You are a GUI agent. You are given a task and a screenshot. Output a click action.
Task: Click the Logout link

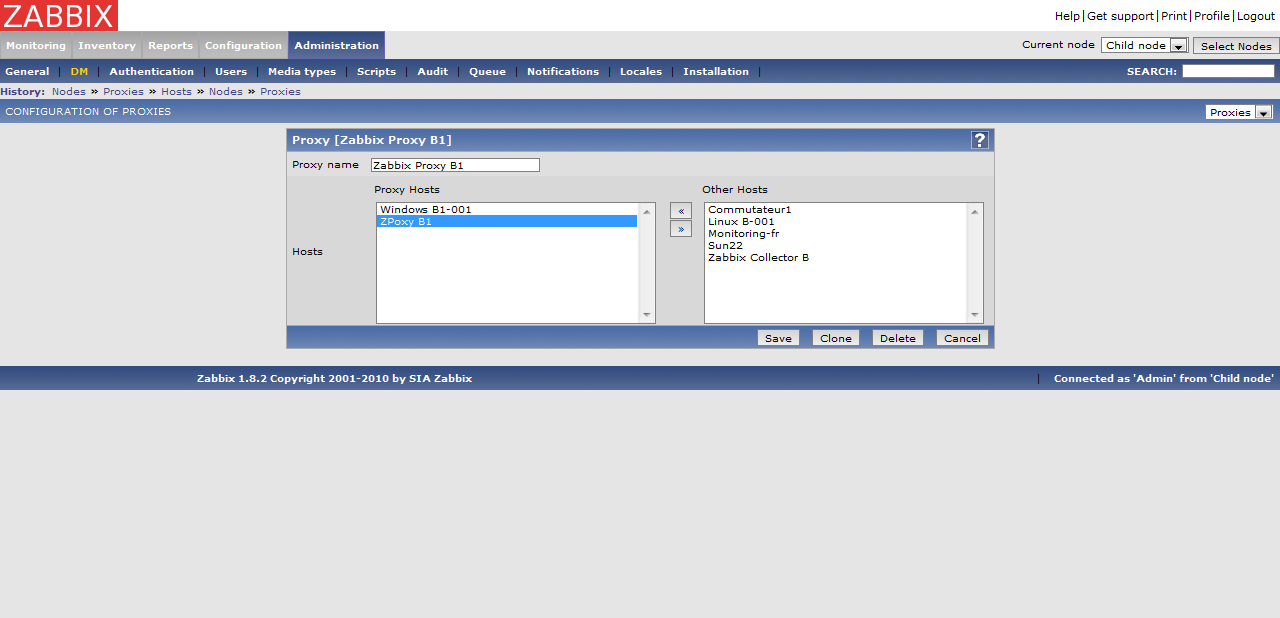click(x=1256, y=16)
